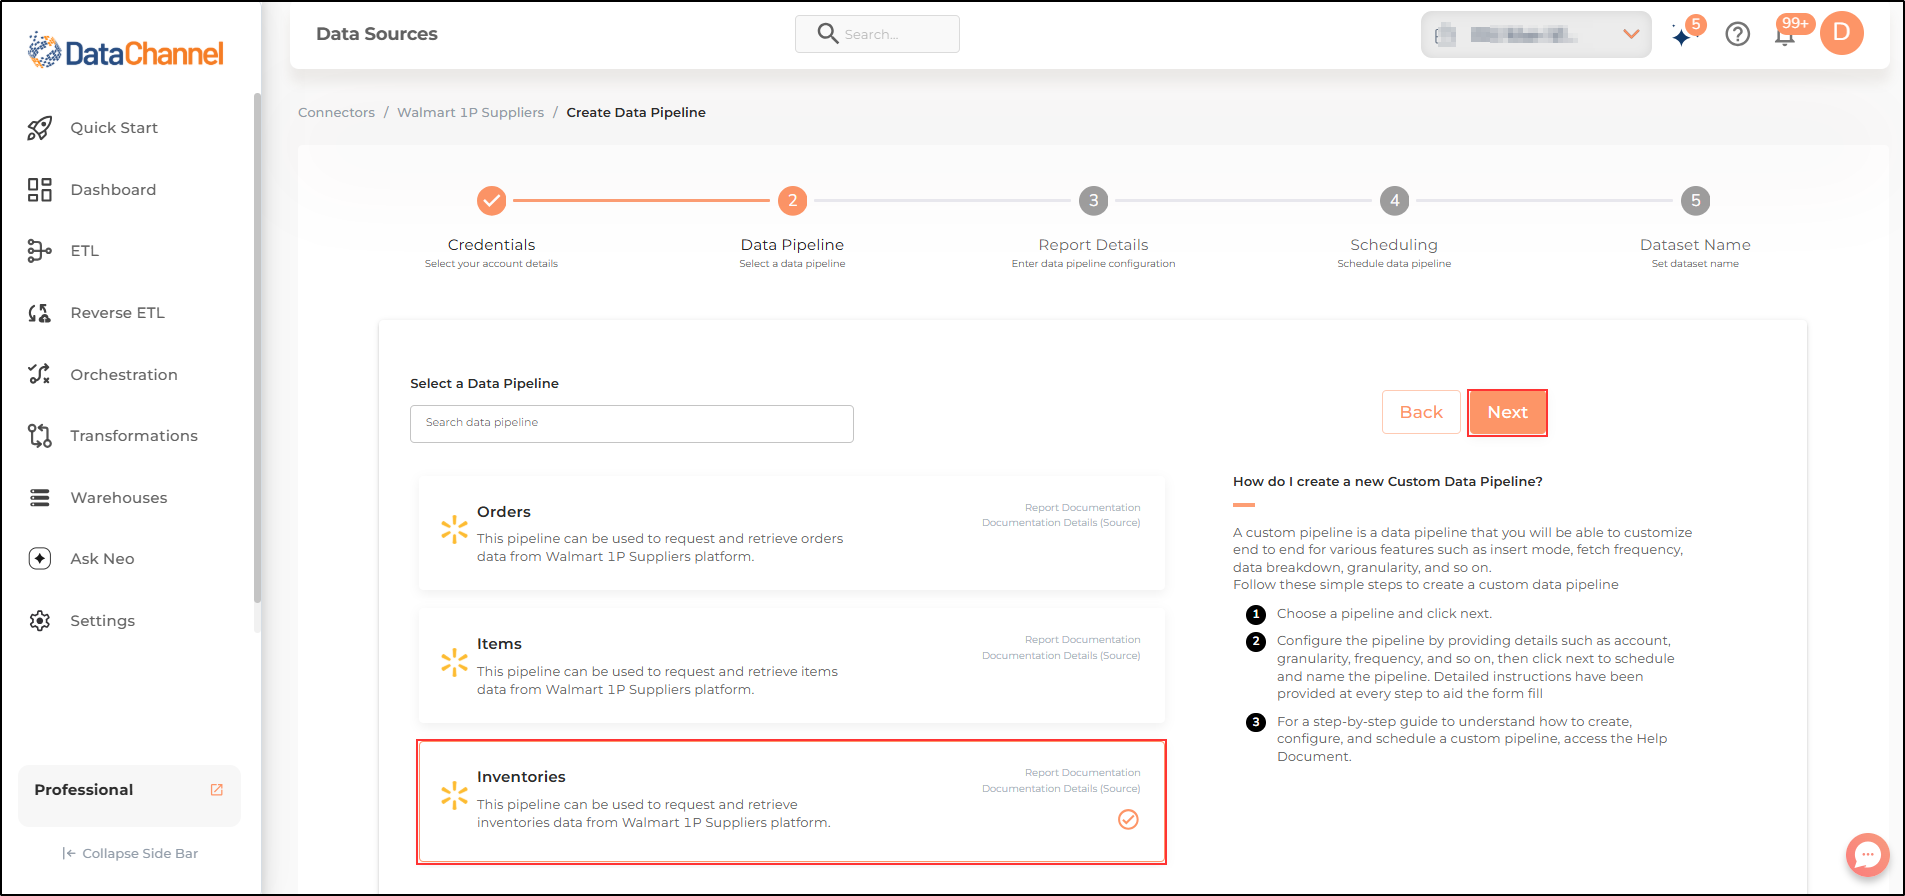Select the Reverse ETL icon
1905x896 pixels.
(39, 313)
